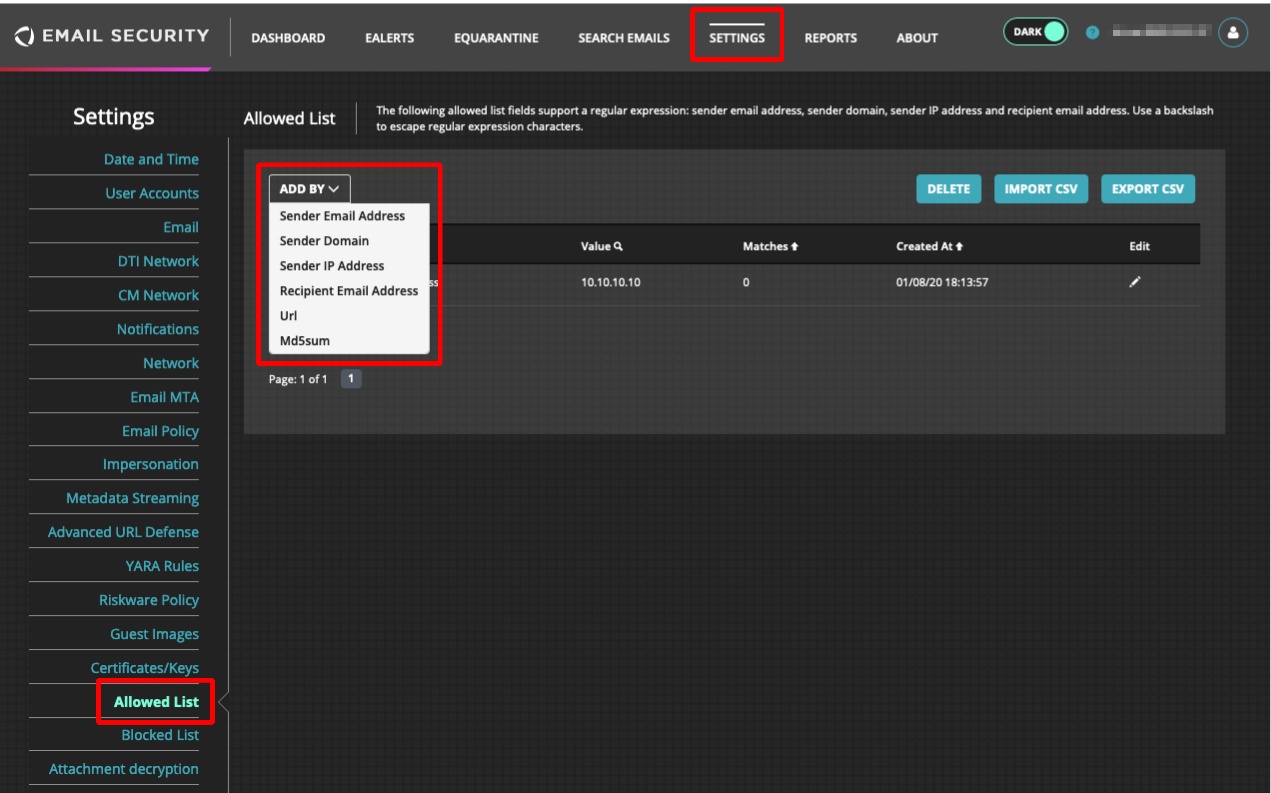The width and height of the screenshot is (1271, 793).
Task: Open the REPORTS tab
Action: [x=832, y=37]
